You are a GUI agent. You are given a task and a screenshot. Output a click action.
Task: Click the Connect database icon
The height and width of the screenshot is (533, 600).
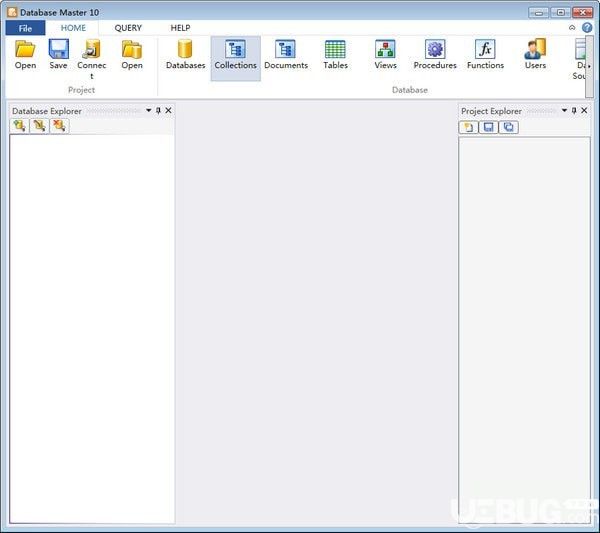coord(91,59)
